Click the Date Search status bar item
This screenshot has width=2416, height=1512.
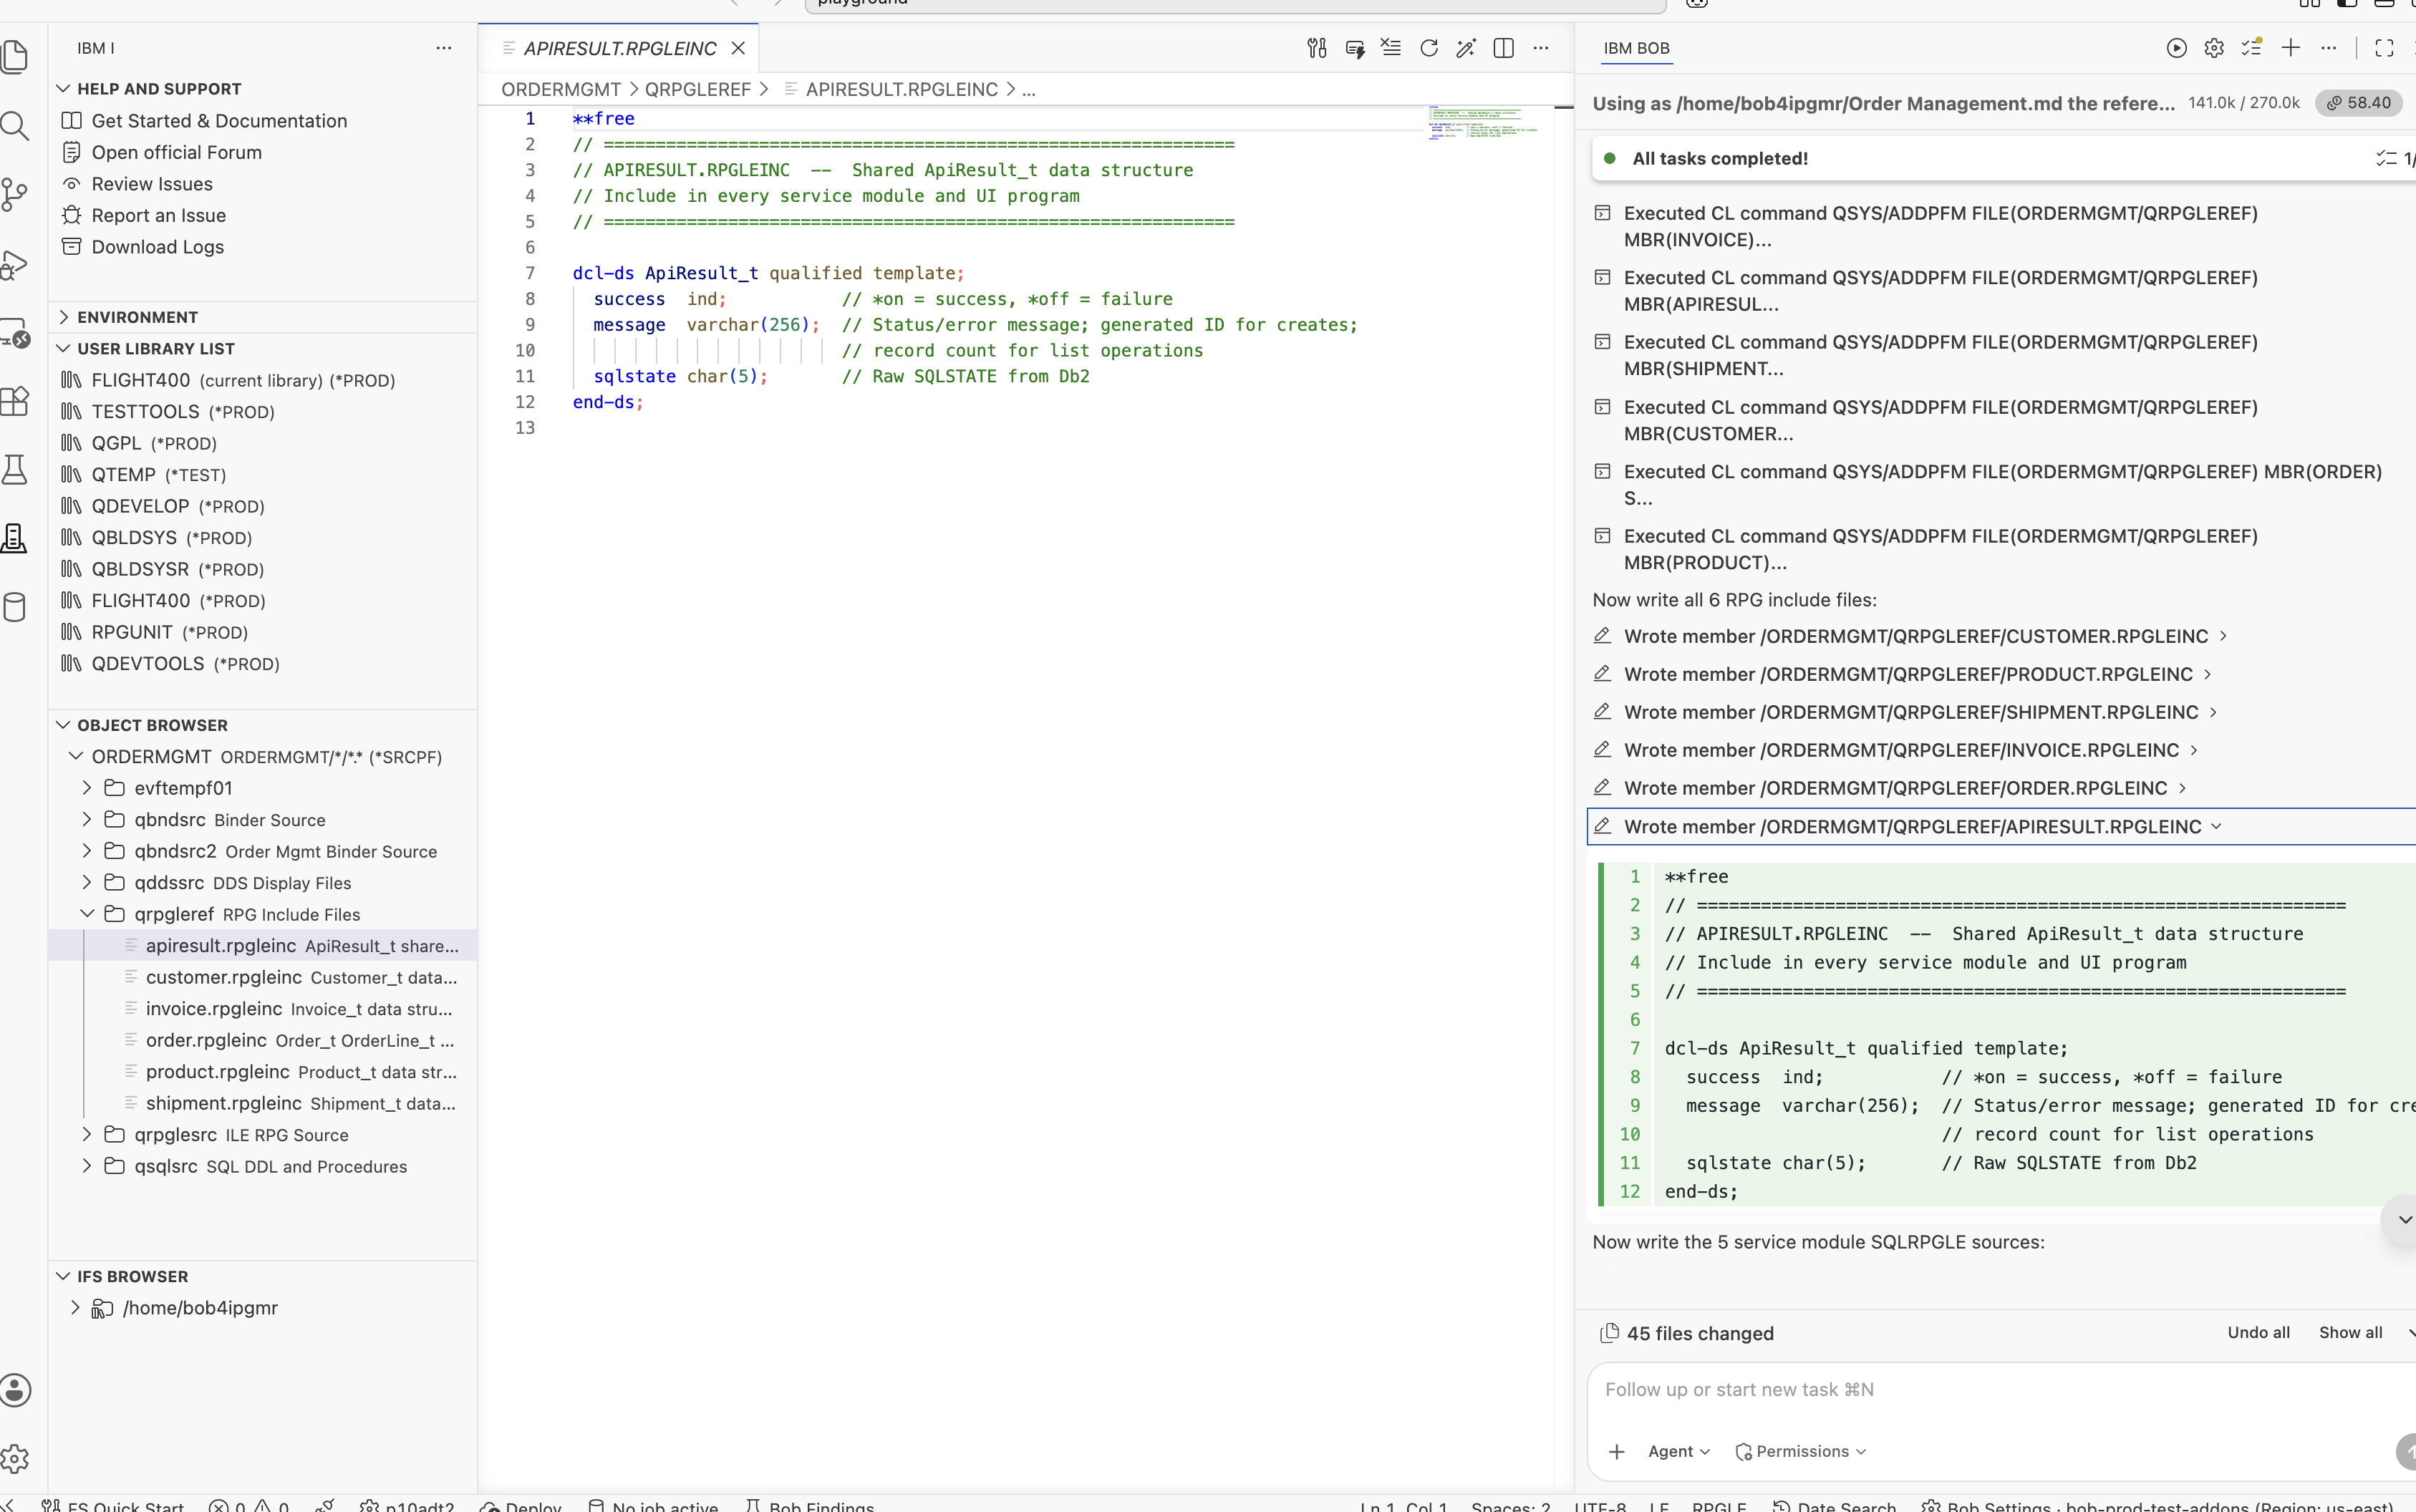click(x=1834, y=1505)
